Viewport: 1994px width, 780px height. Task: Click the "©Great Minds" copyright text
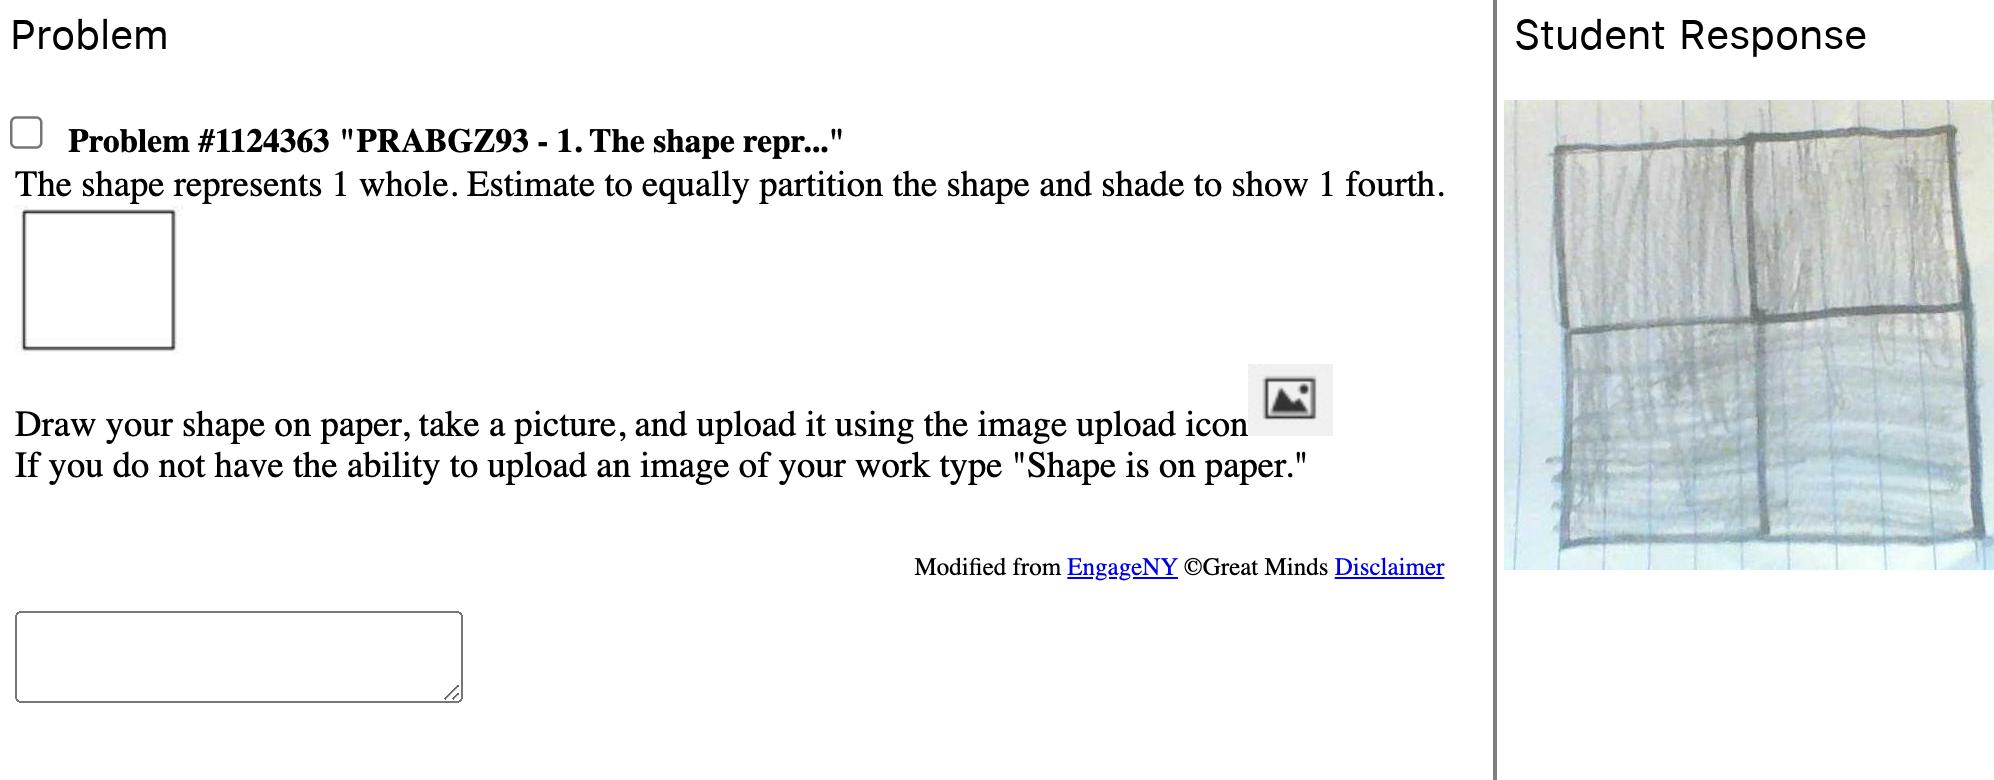(x=1255, y=567)
